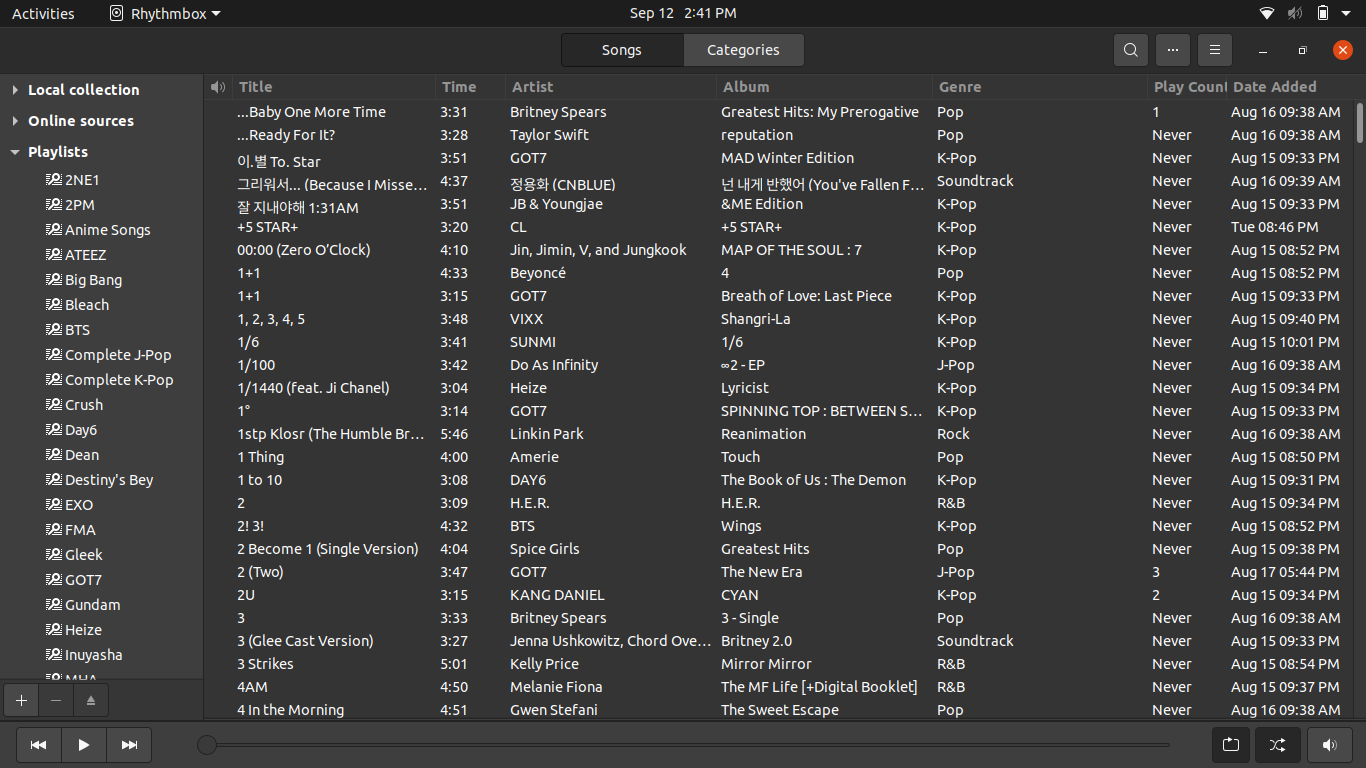The height and width of the screenshot is (768, 1366).
Task: Expand the Local collection section
Action: pyautogui.click(x=15, y=90)
